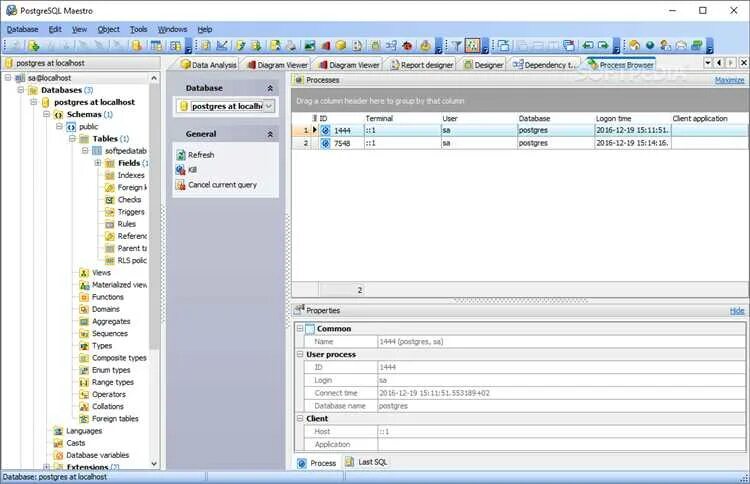Click the red ladybug debug toolbar icon

click(407, 46)
